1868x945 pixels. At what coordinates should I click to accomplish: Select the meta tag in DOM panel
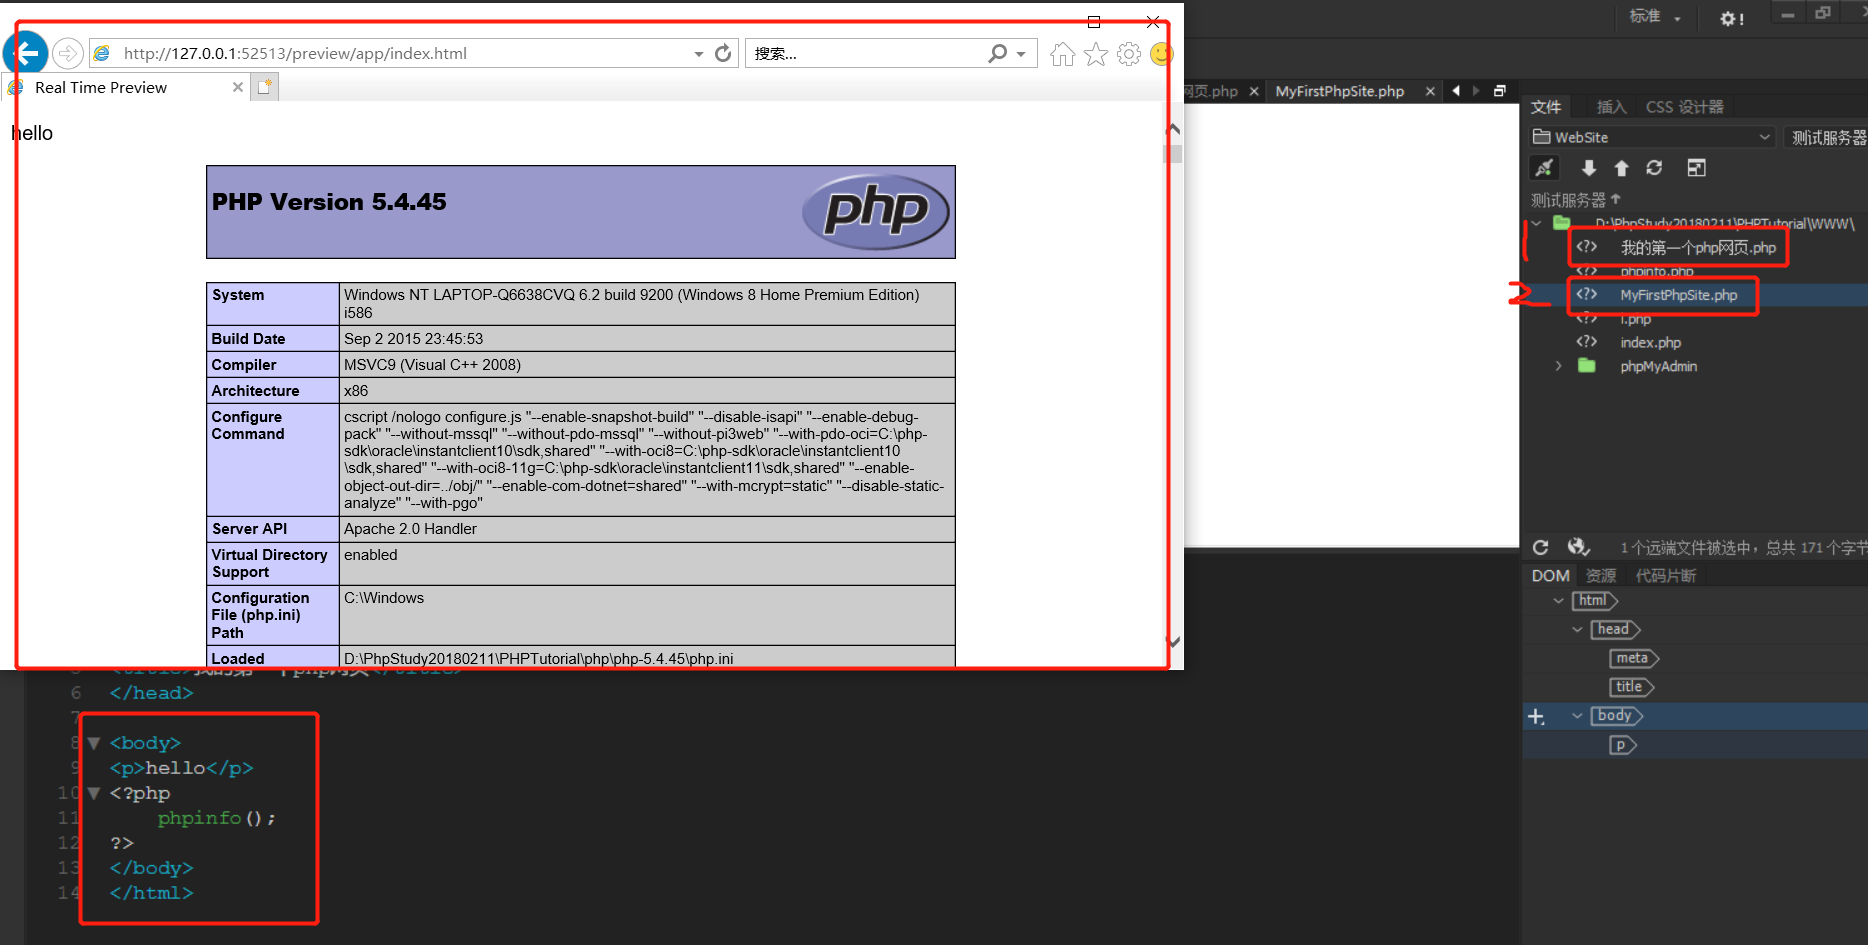pyautogui.click(x=1634, y=658)
